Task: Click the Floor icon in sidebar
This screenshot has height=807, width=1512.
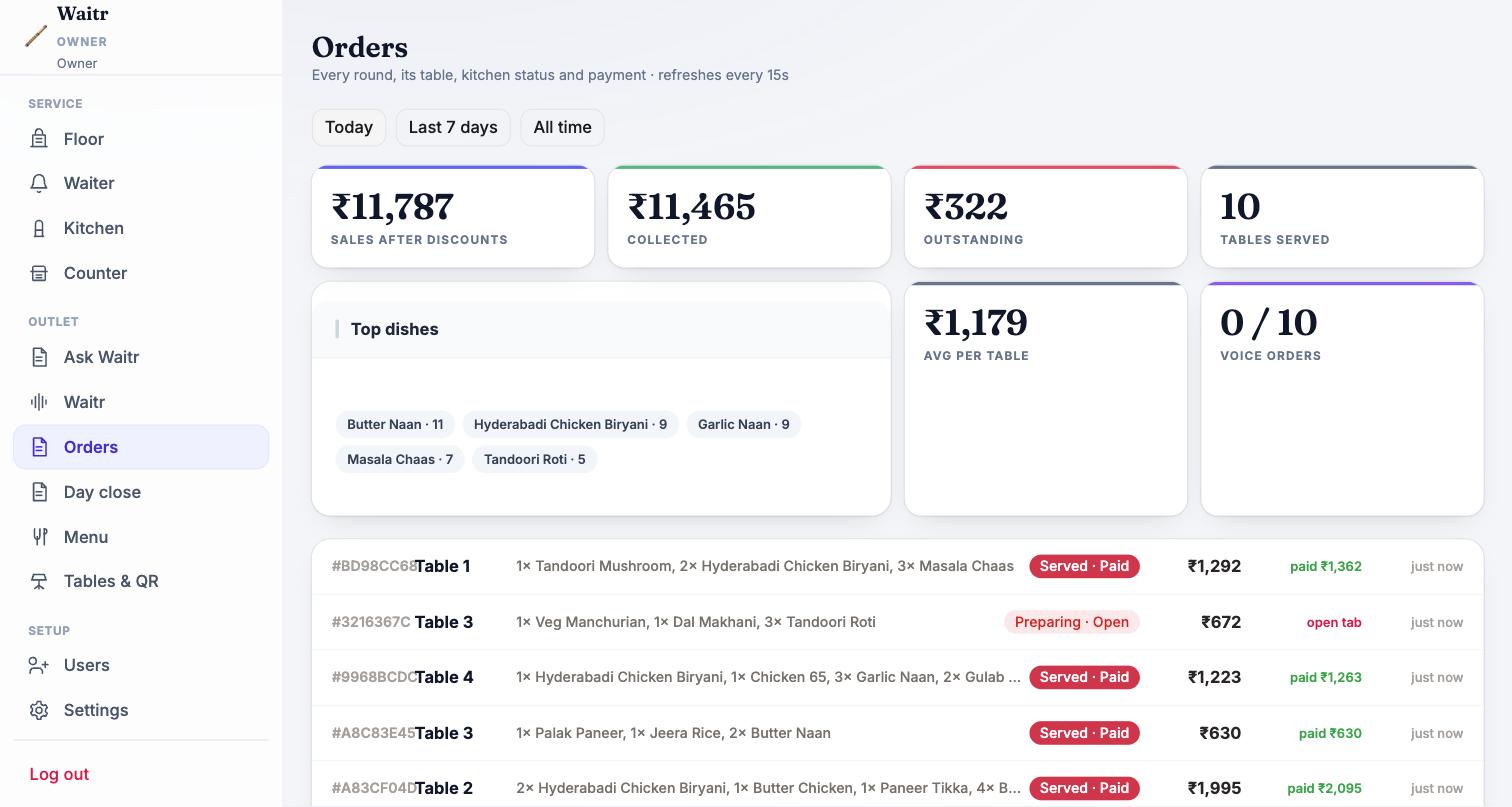Action: click(39, 139)
